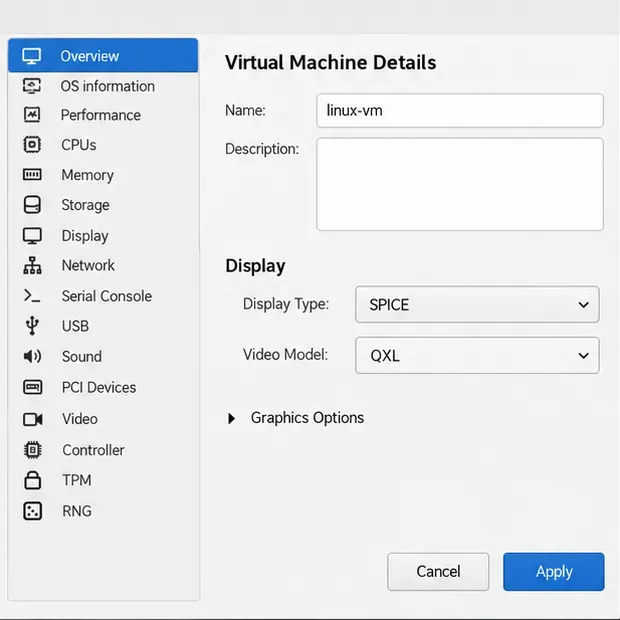The image size is (620, 620).
Task: Select the RNG label
Action: [77, 511]
